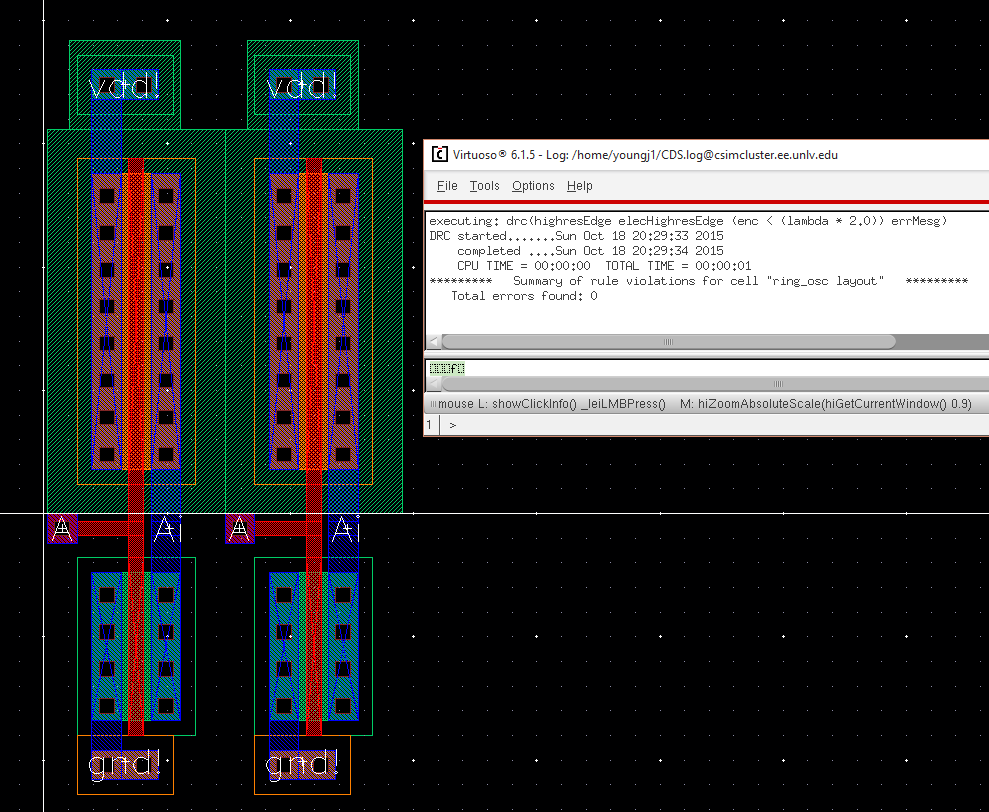
Task: Select the right vdd! label in the layout
Action: pos(303,86)
